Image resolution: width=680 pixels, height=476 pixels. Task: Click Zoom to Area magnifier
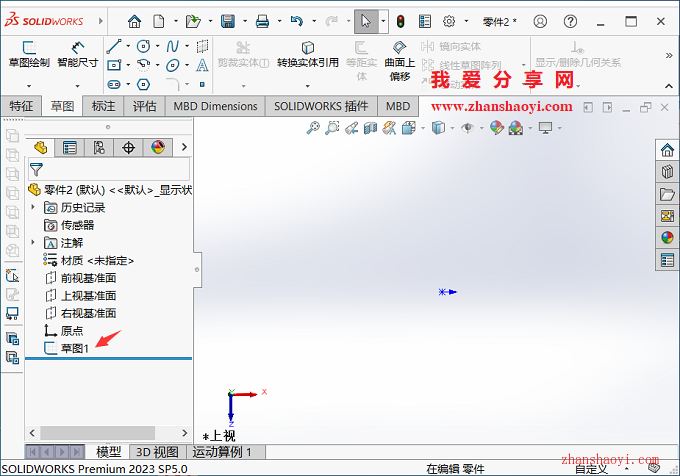[332, 128]
